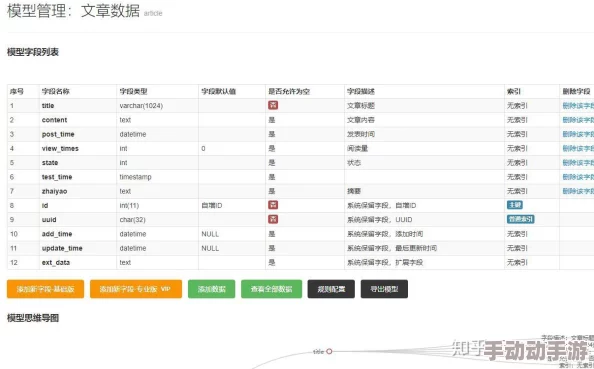Select field name post_time

(58, 134)
